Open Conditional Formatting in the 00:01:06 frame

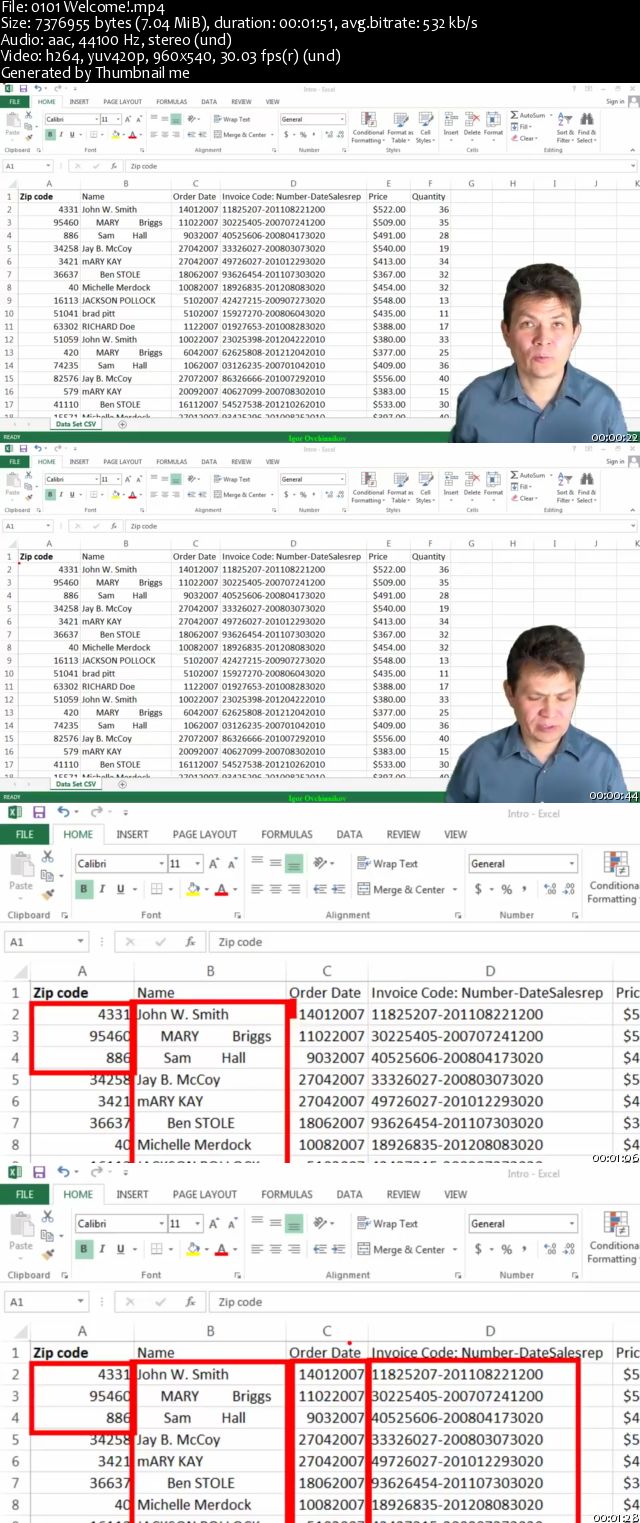[614, 875]
